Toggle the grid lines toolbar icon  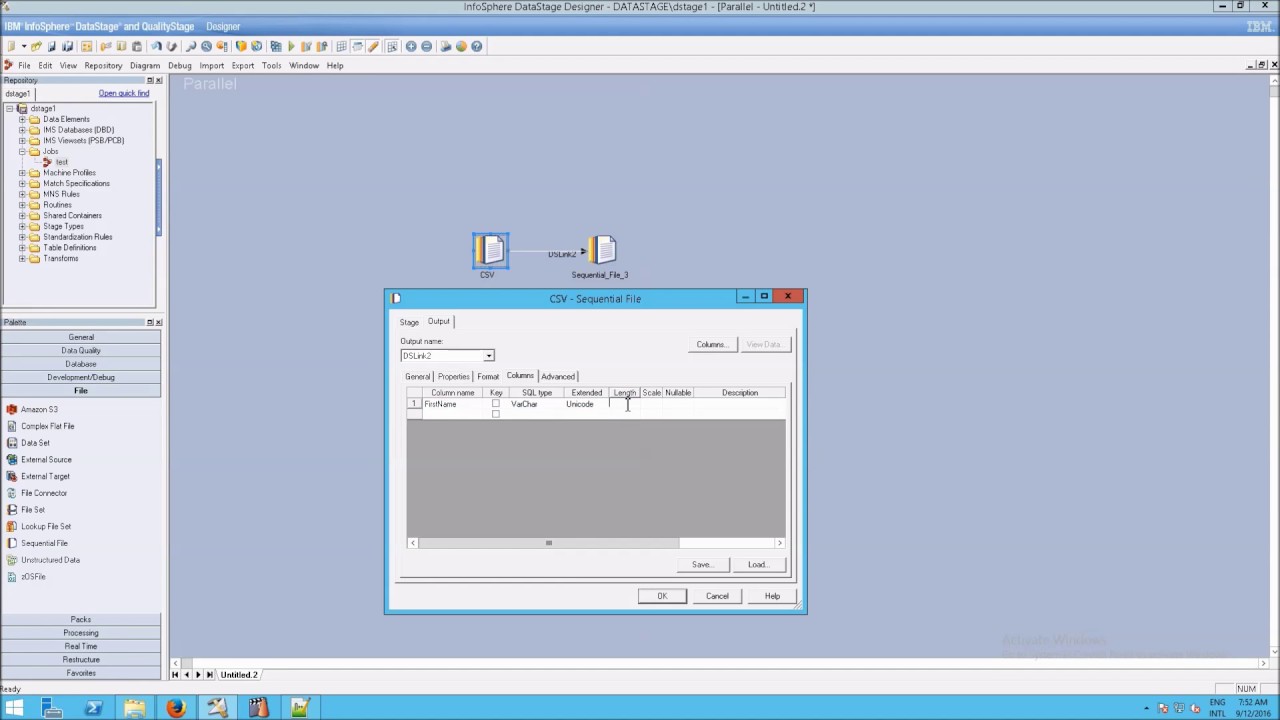[342, 46]
